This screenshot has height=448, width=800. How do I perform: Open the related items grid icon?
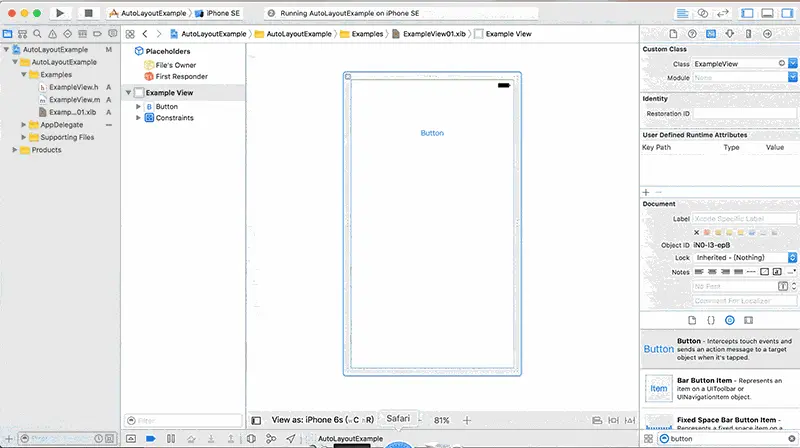pos(130,34)
